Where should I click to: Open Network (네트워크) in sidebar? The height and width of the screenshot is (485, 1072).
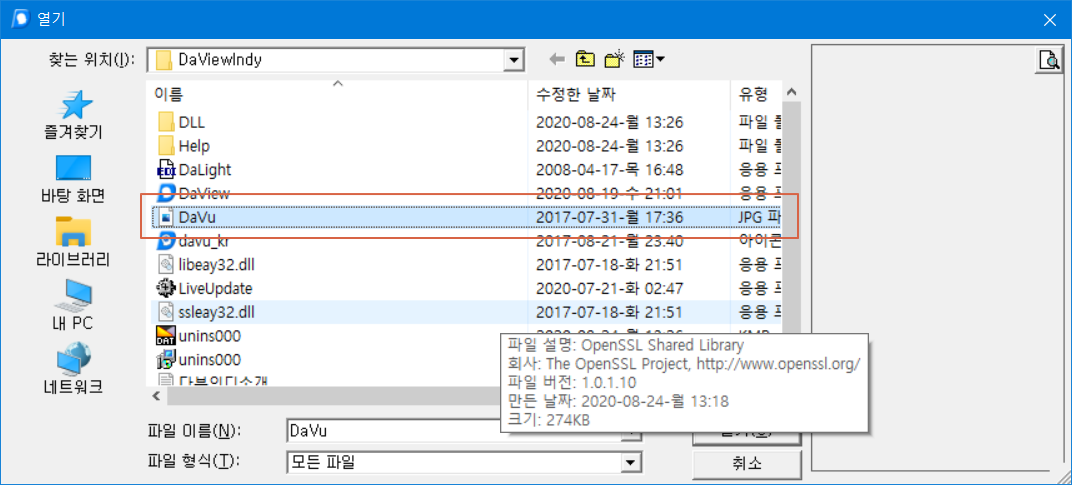[72, 369]
